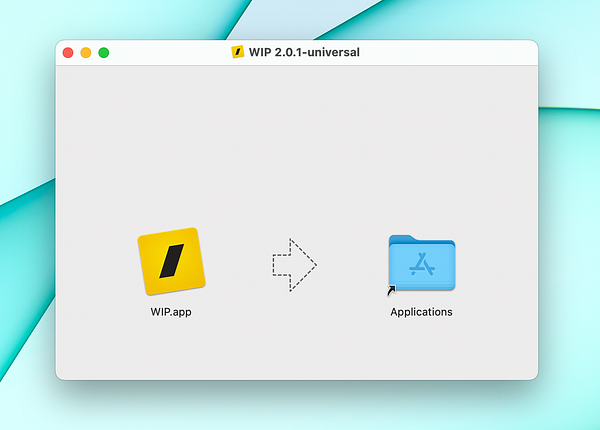Screen dimensions: 600x430
Task: Click the desktop wallpaper beneath the window
Action: click(x=297, y=407)
